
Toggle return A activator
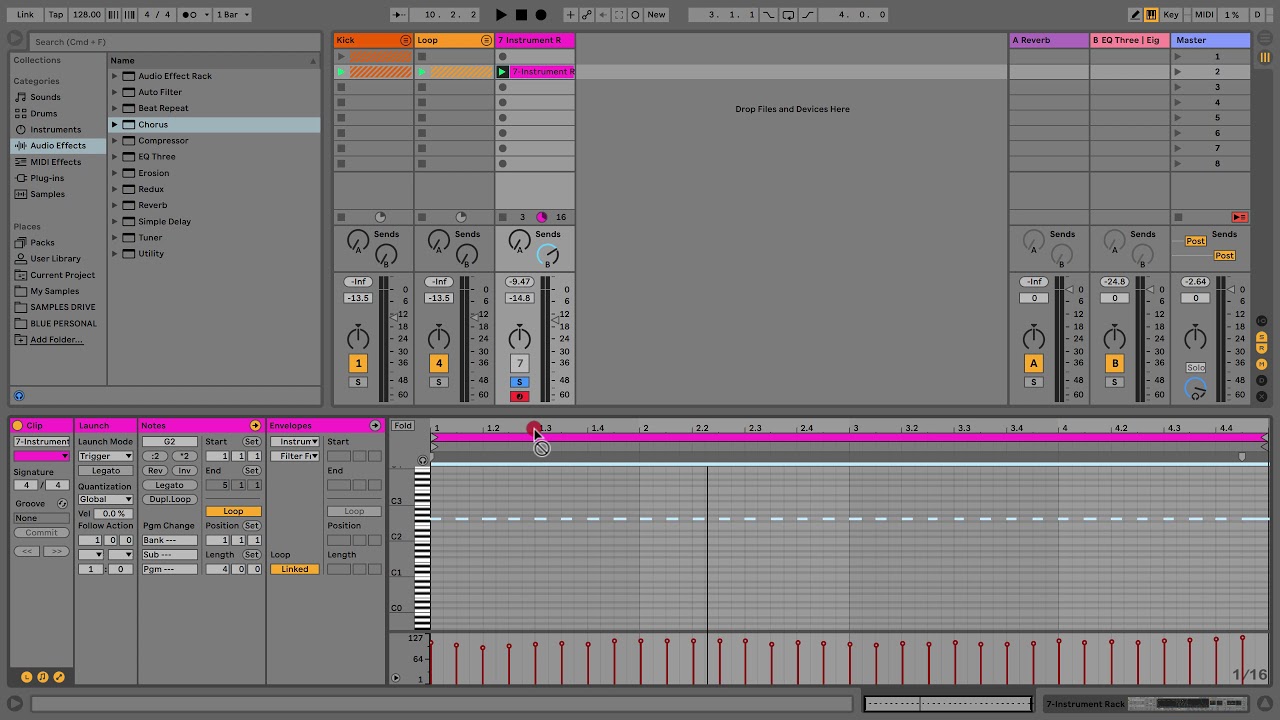tap(1034, 363)
